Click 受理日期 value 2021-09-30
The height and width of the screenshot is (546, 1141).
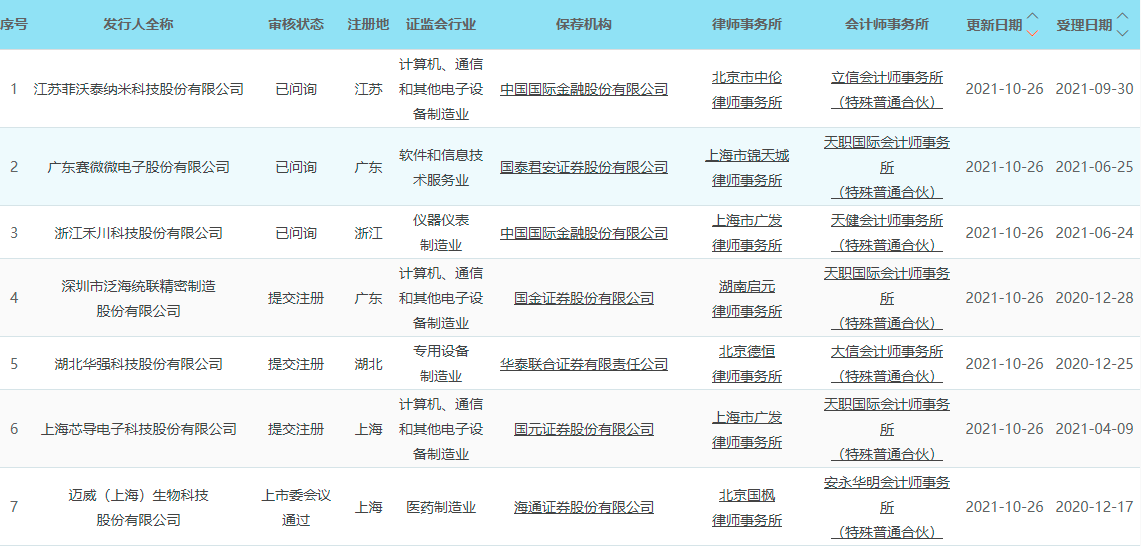click(1094, 90)
